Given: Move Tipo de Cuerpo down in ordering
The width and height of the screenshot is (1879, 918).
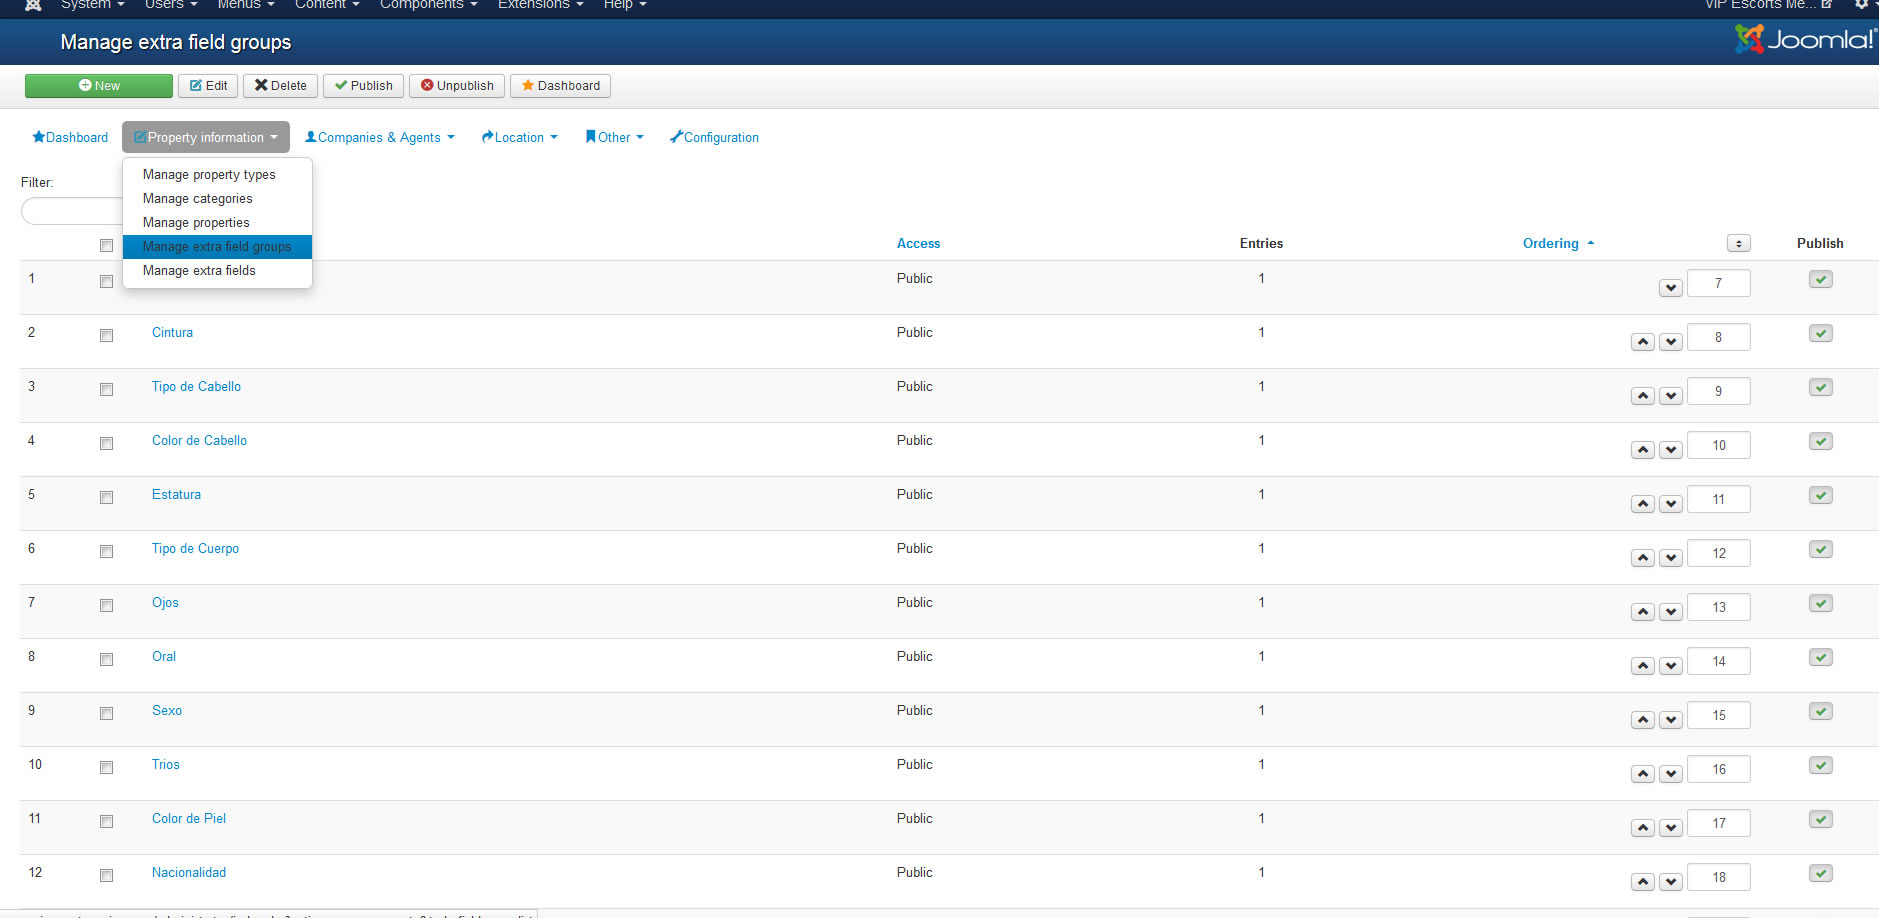Looking at the screenshot, I should (1671, 558).
